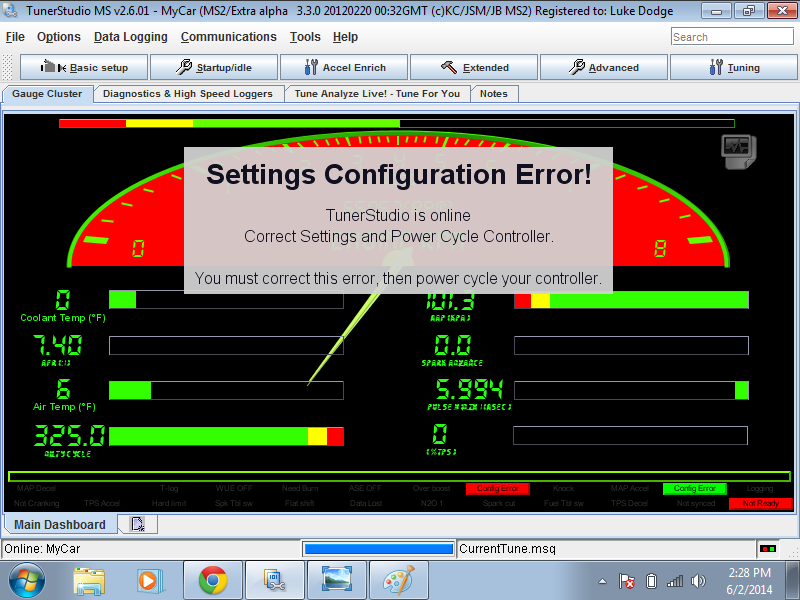Open the Communications menu
Viewport: 800px width, 600px height.
229,37
